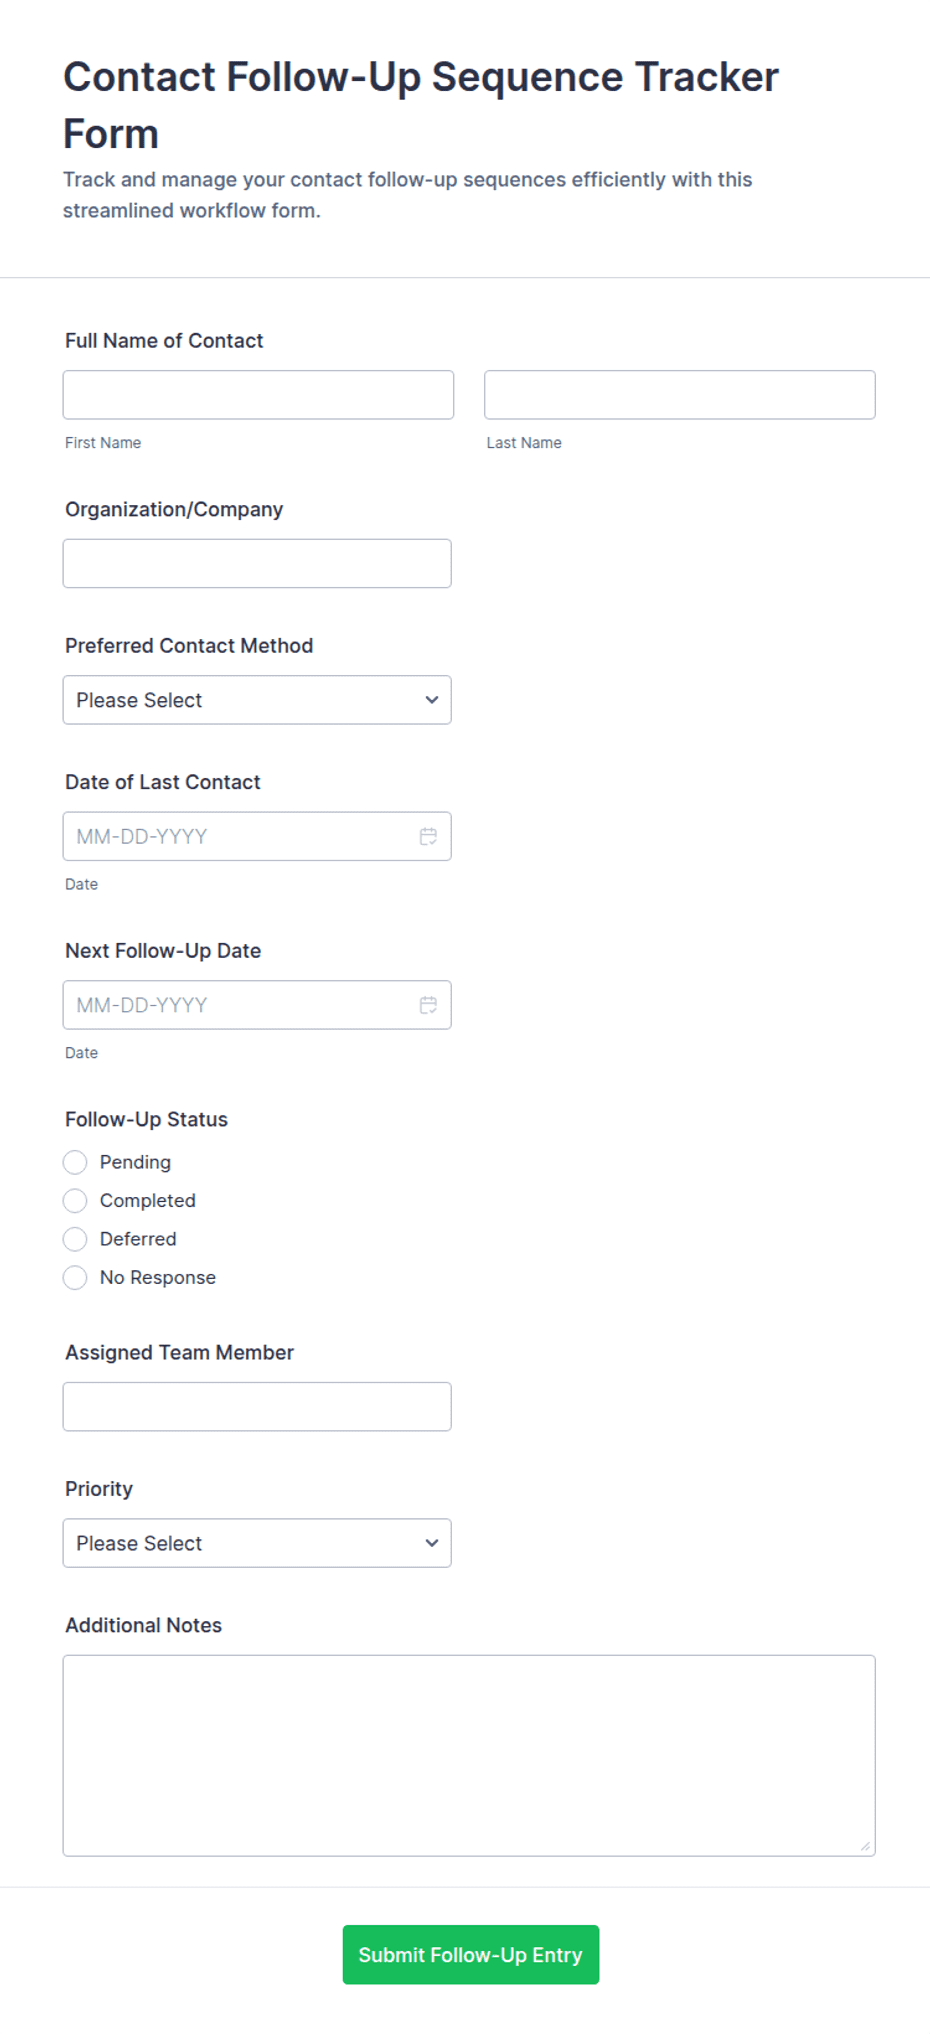The width and height of the screenshot is (930, 2034).
Task: Open the Priority dropdown
Action: click(x=257, y=1543)
